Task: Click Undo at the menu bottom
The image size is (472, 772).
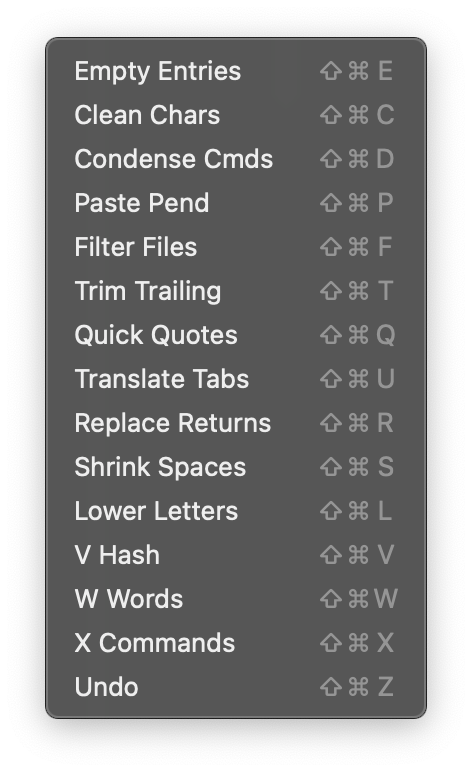Action: 236,687
